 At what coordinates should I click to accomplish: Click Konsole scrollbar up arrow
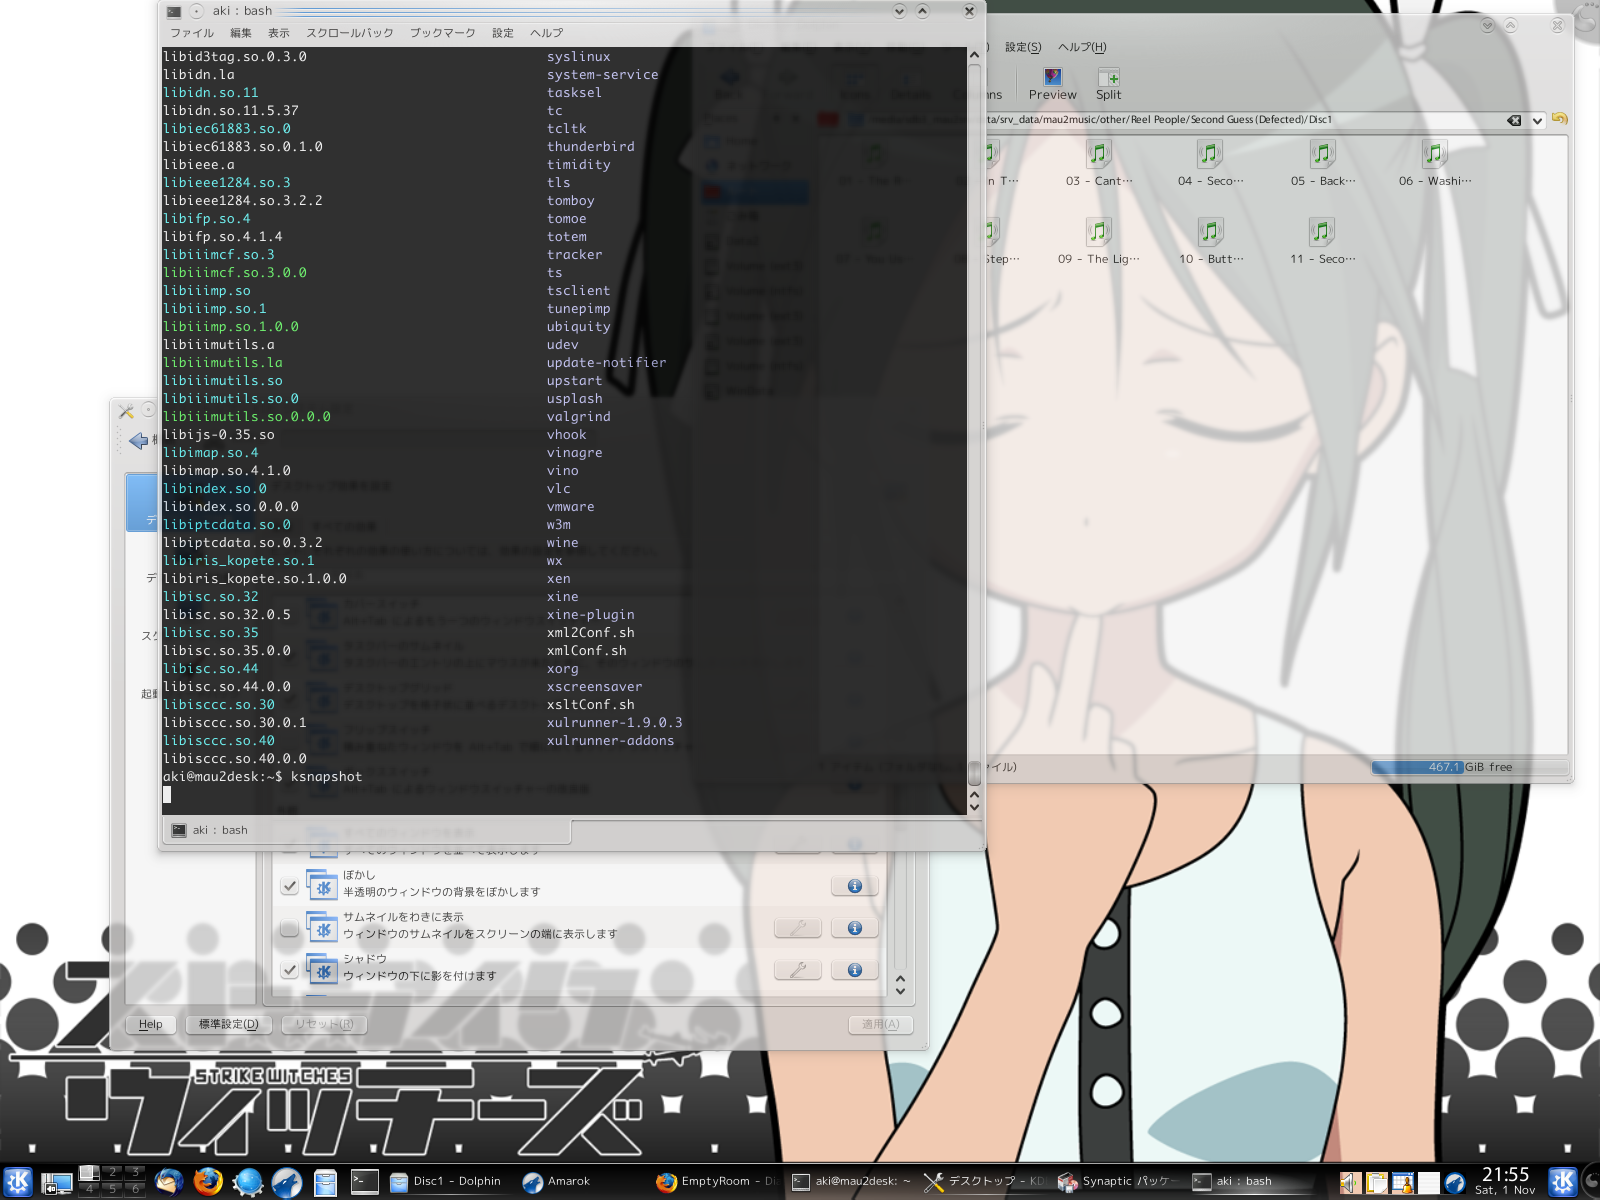(974, 56)
